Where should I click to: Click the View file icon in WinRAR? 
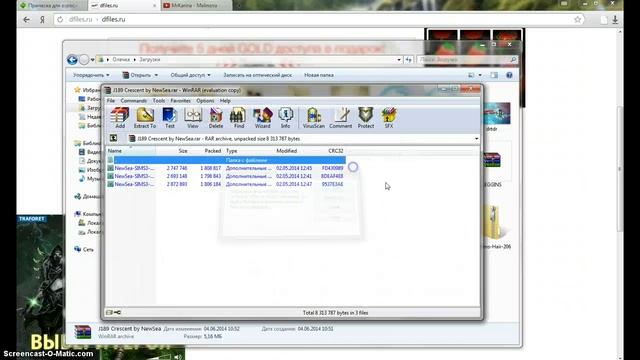tap(193, 118)
